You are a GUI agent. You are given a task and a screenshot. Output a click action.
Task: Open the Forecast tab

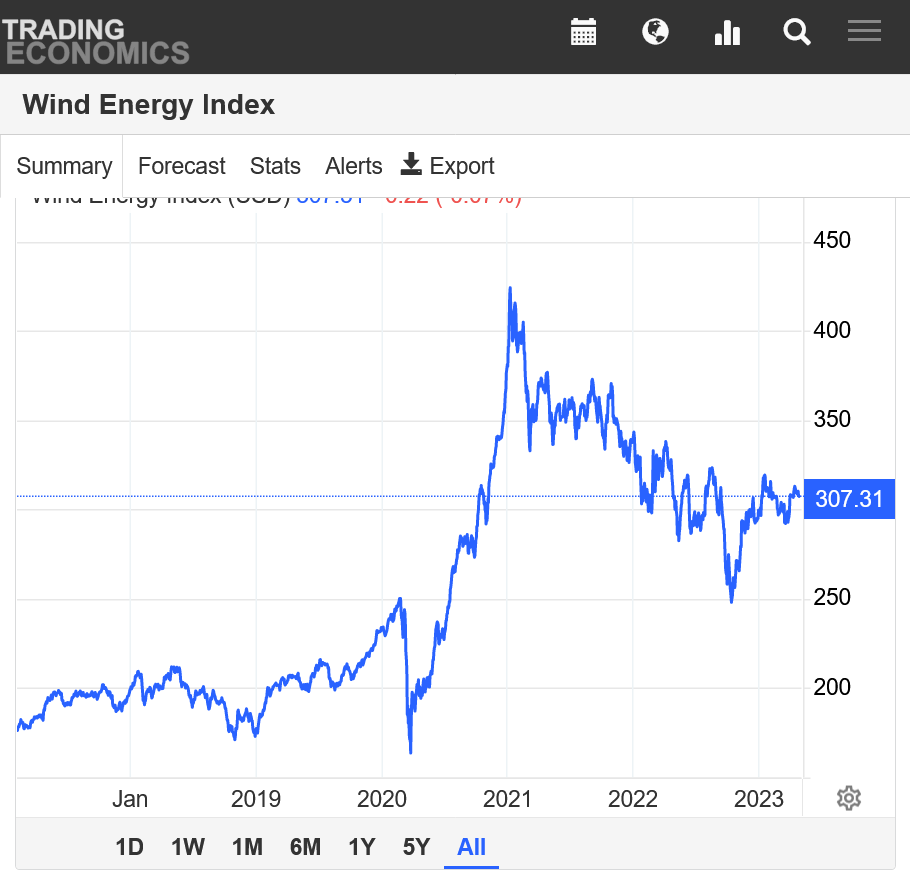181,166
